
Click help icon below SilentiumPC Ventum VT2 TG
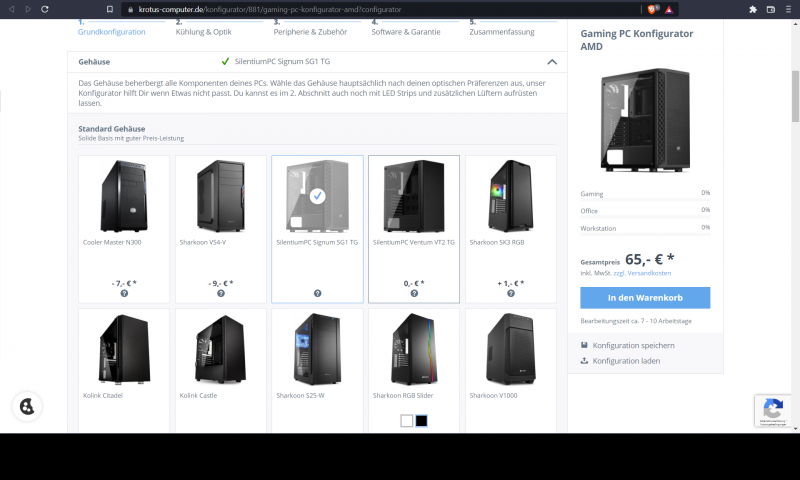(x=414, y=293)
